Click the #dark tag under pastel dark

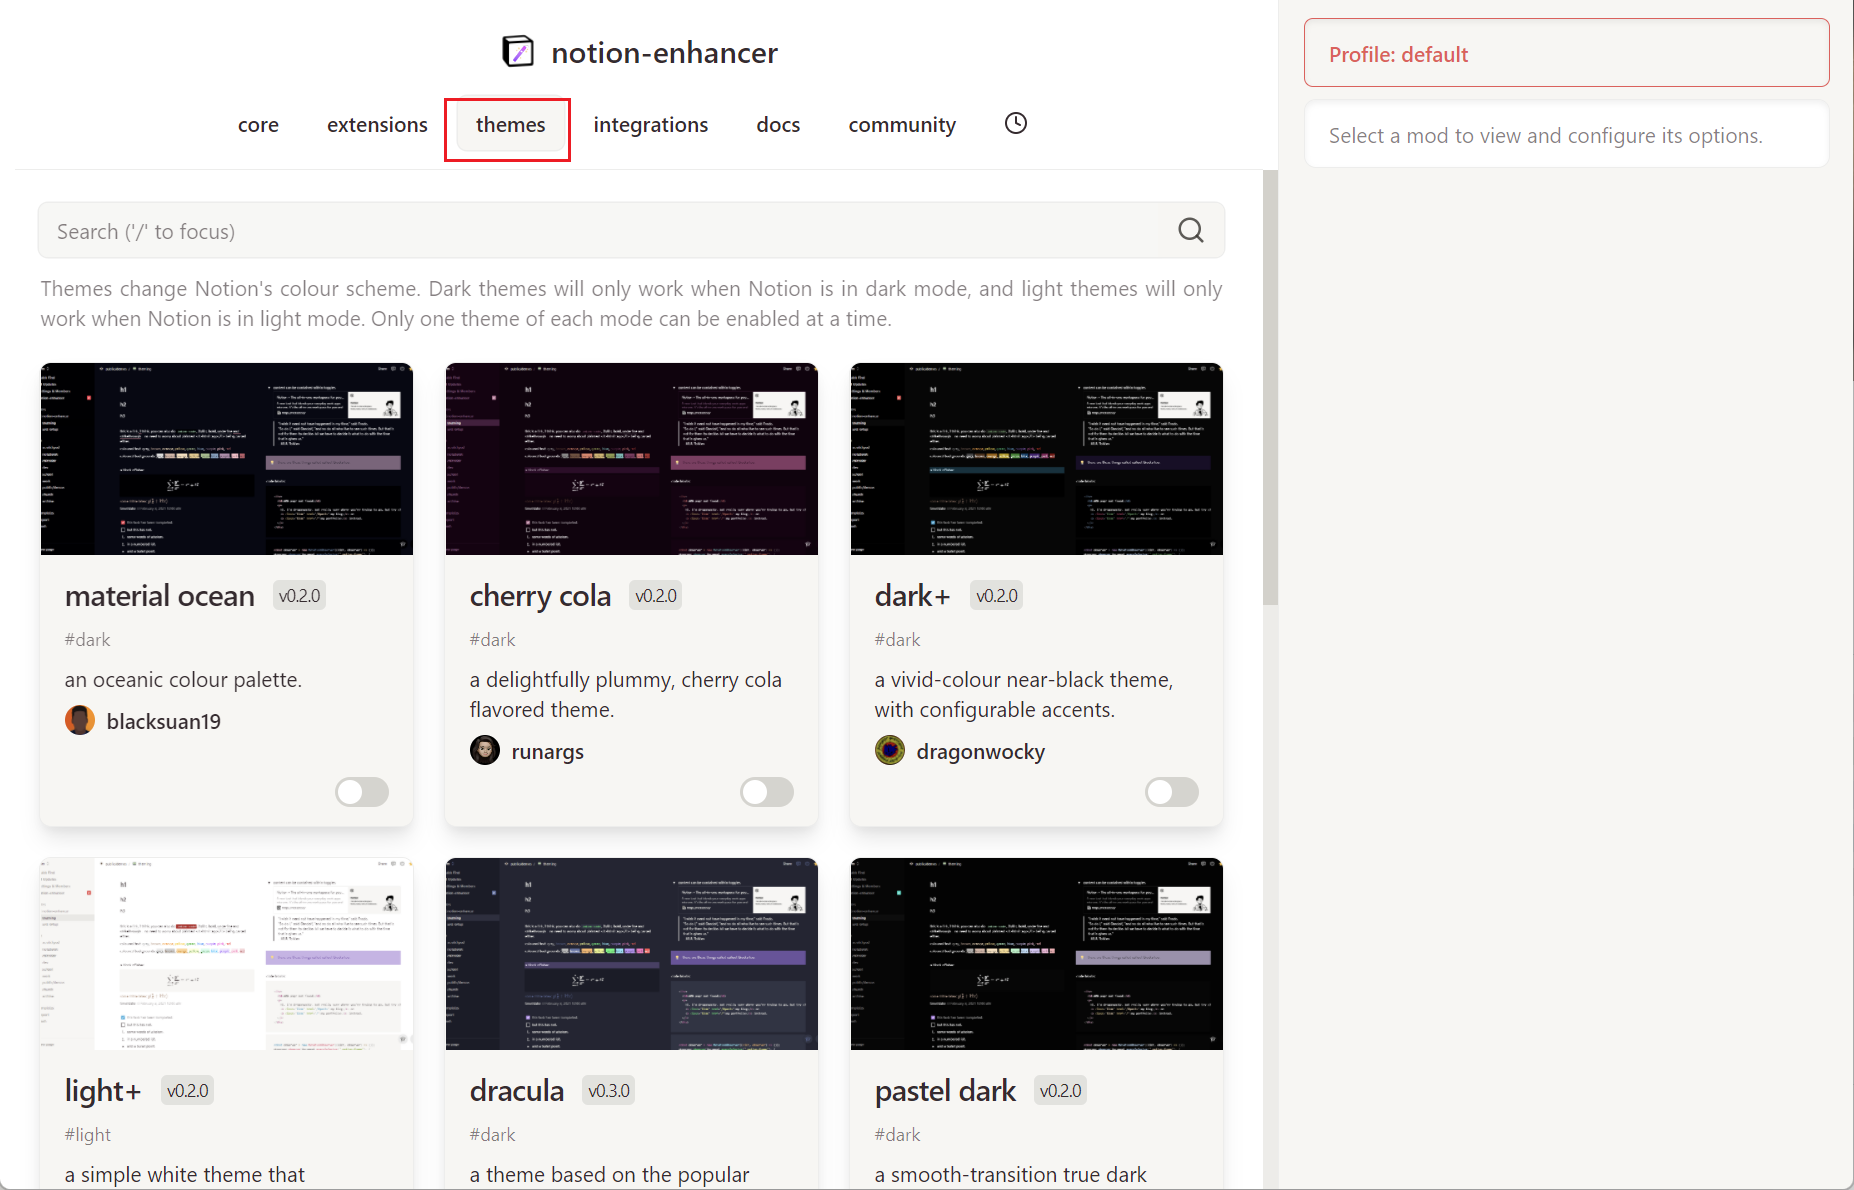(x=898, y=1134)
